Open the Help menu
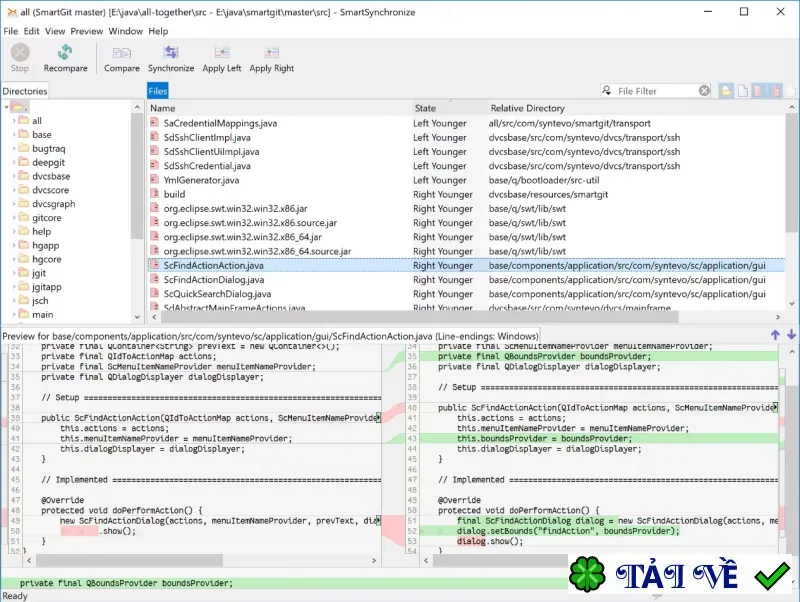The image size is (800, 602). pyautogui.click(x=158, y=31)
